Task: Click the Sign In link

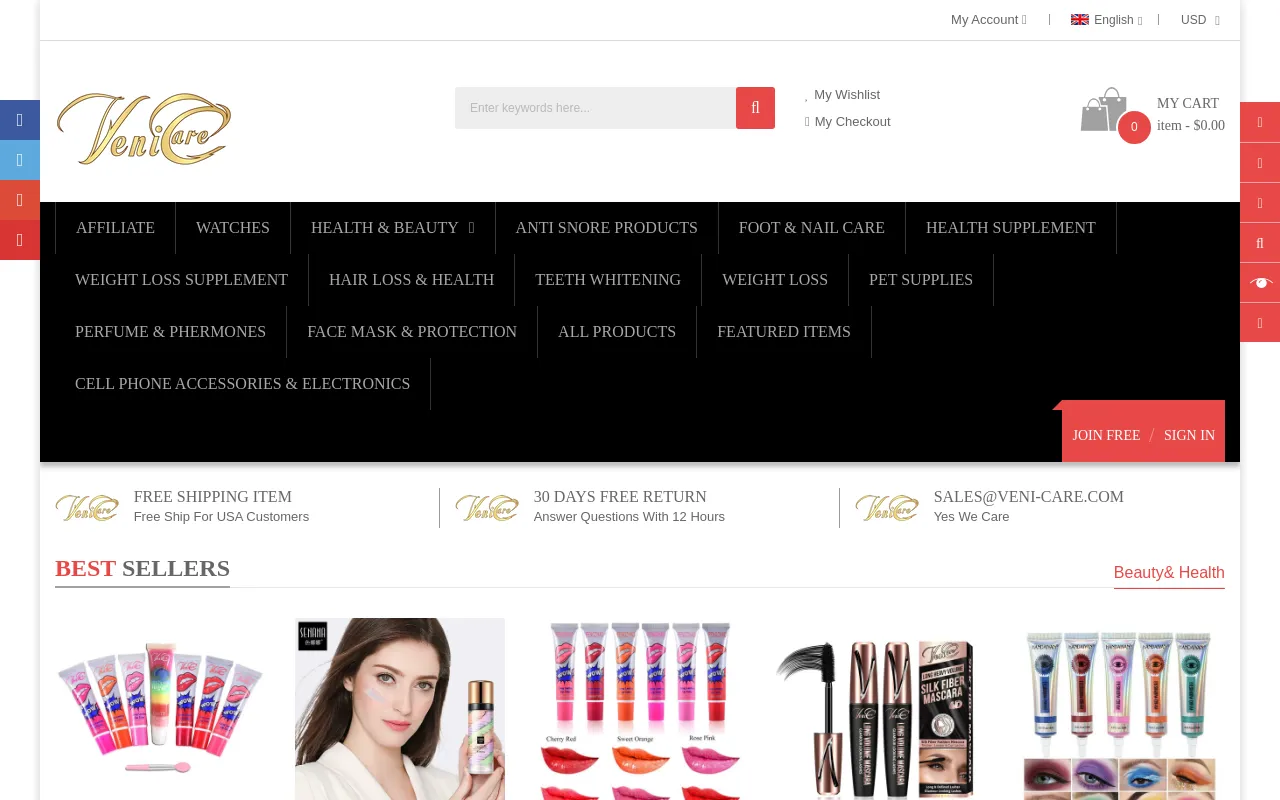Action: [x=1189, y=435]
